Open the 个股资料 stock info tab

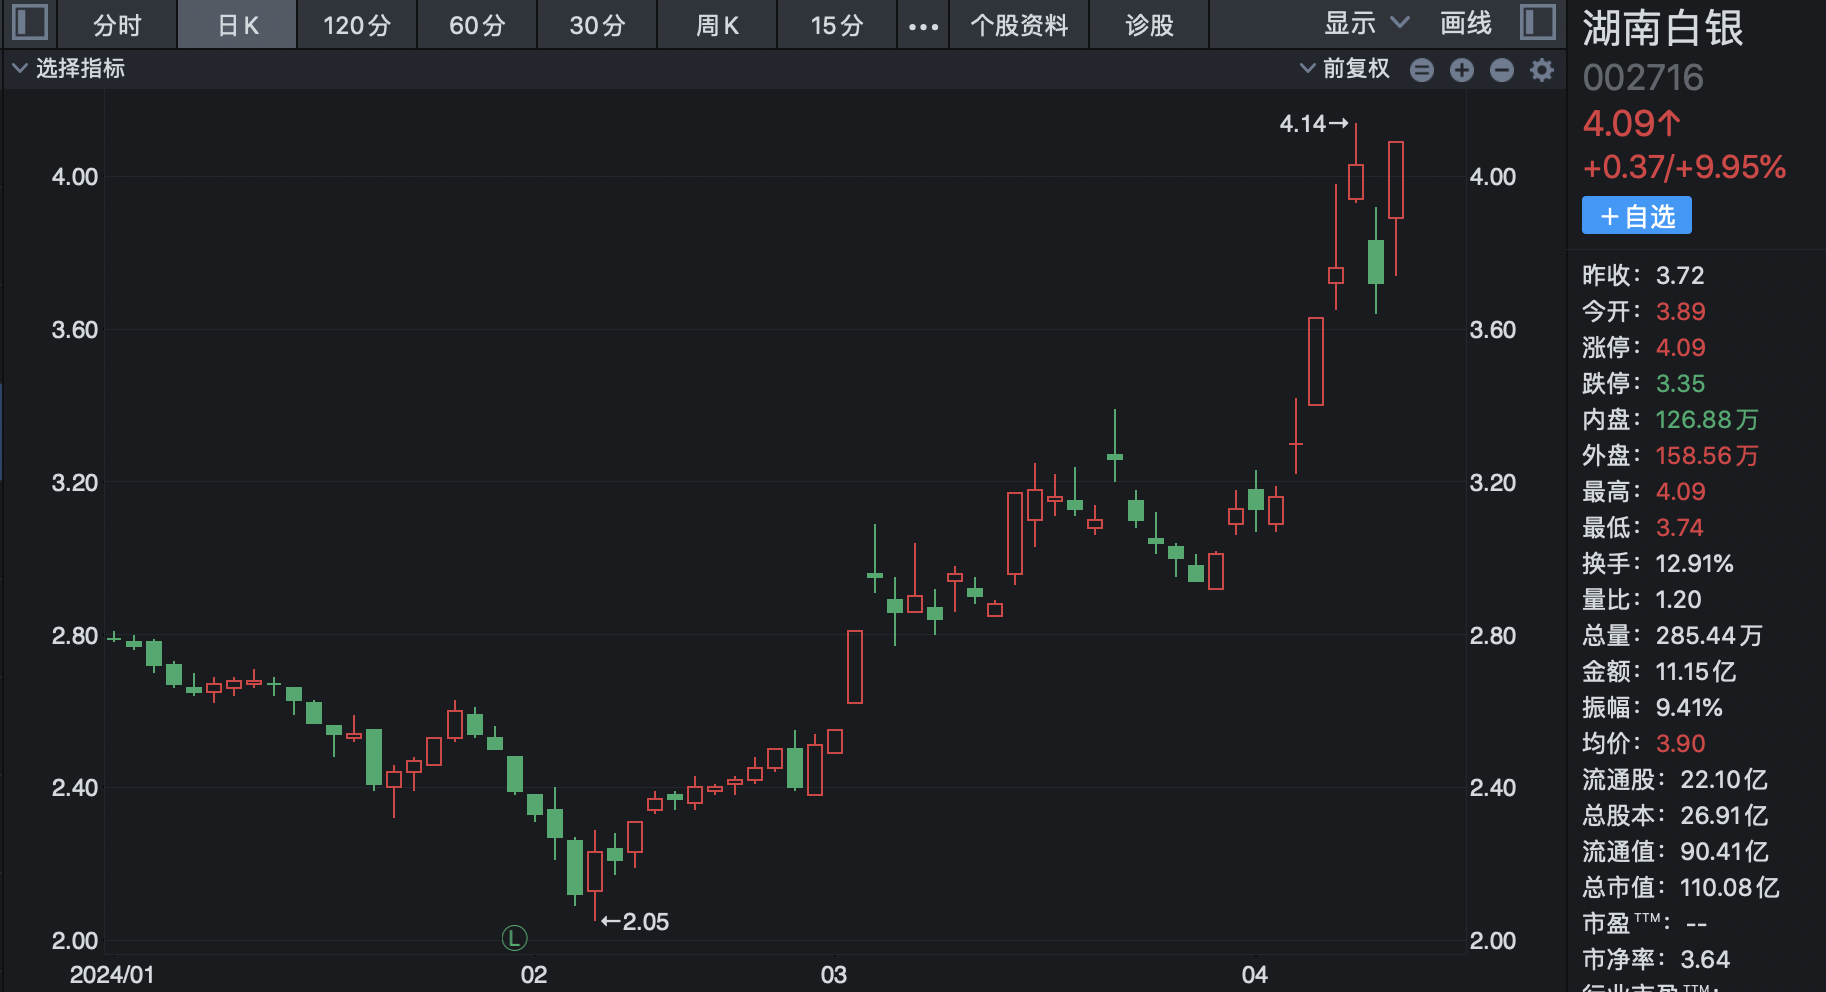coord(1019,25)
